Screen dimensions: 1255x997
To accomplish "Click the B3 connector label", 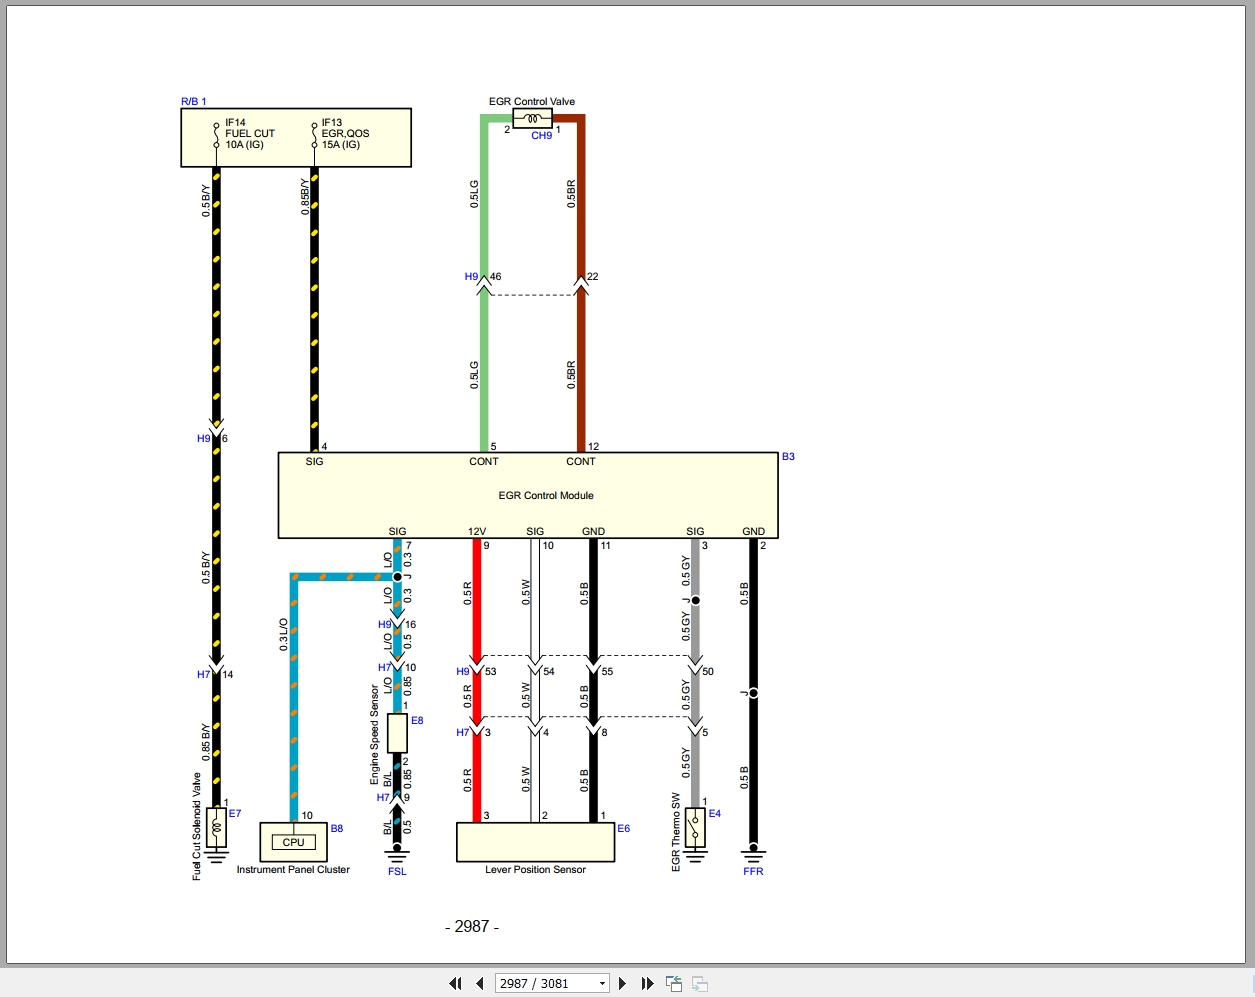I will pos(788,456).
